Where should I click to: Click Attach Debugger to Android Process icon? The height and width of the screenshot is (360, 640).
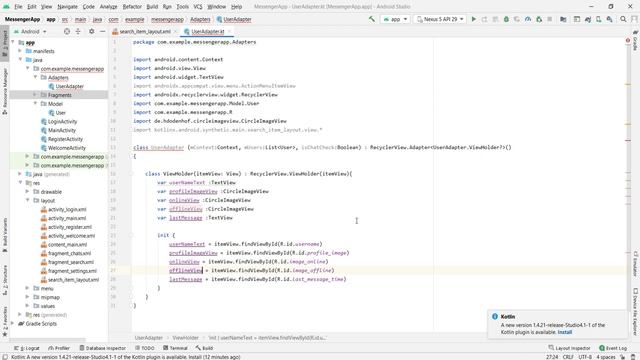pyautogui.click(x=539, y=19)
